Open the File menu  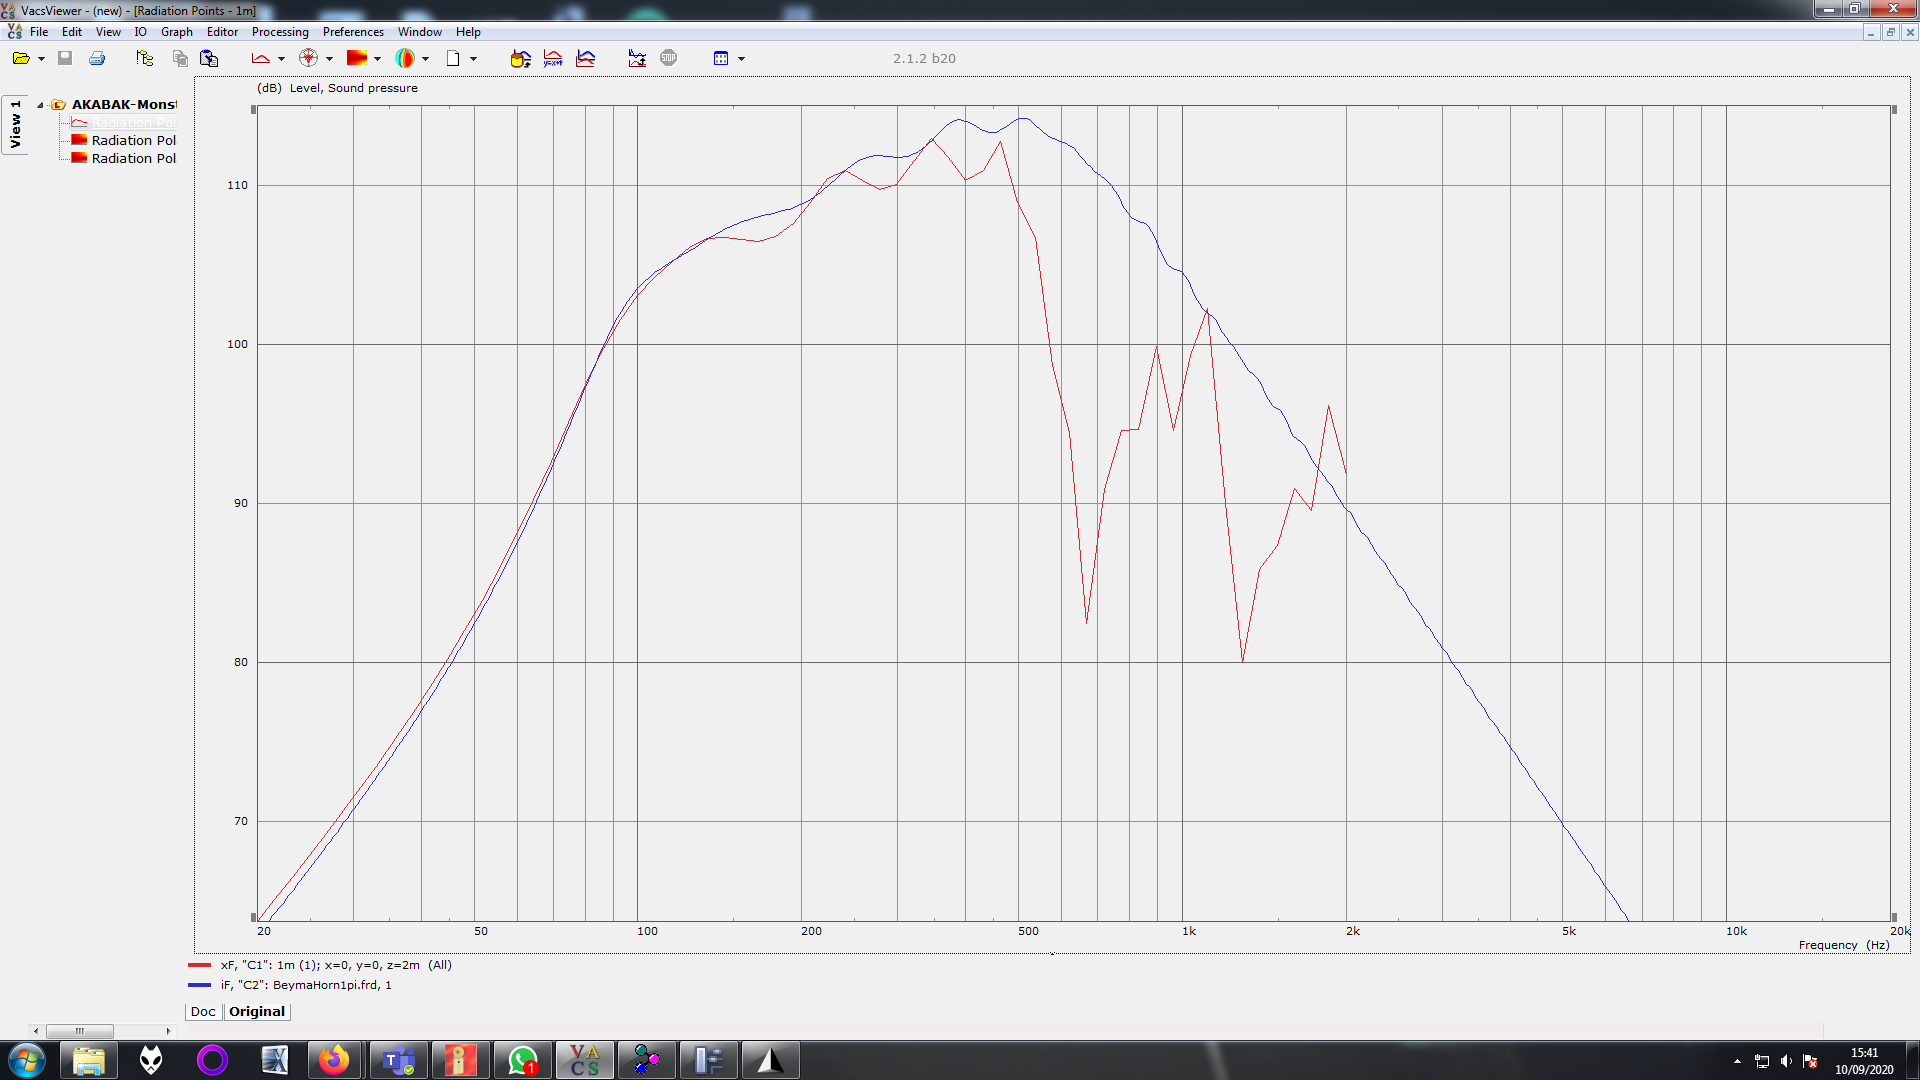[39, 32]
